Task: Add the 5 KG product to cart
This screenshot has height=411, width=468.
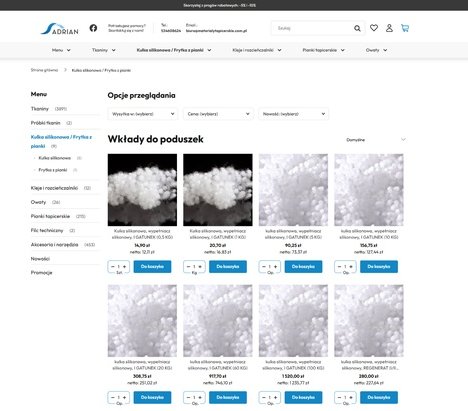Action: tap(303, 267)
